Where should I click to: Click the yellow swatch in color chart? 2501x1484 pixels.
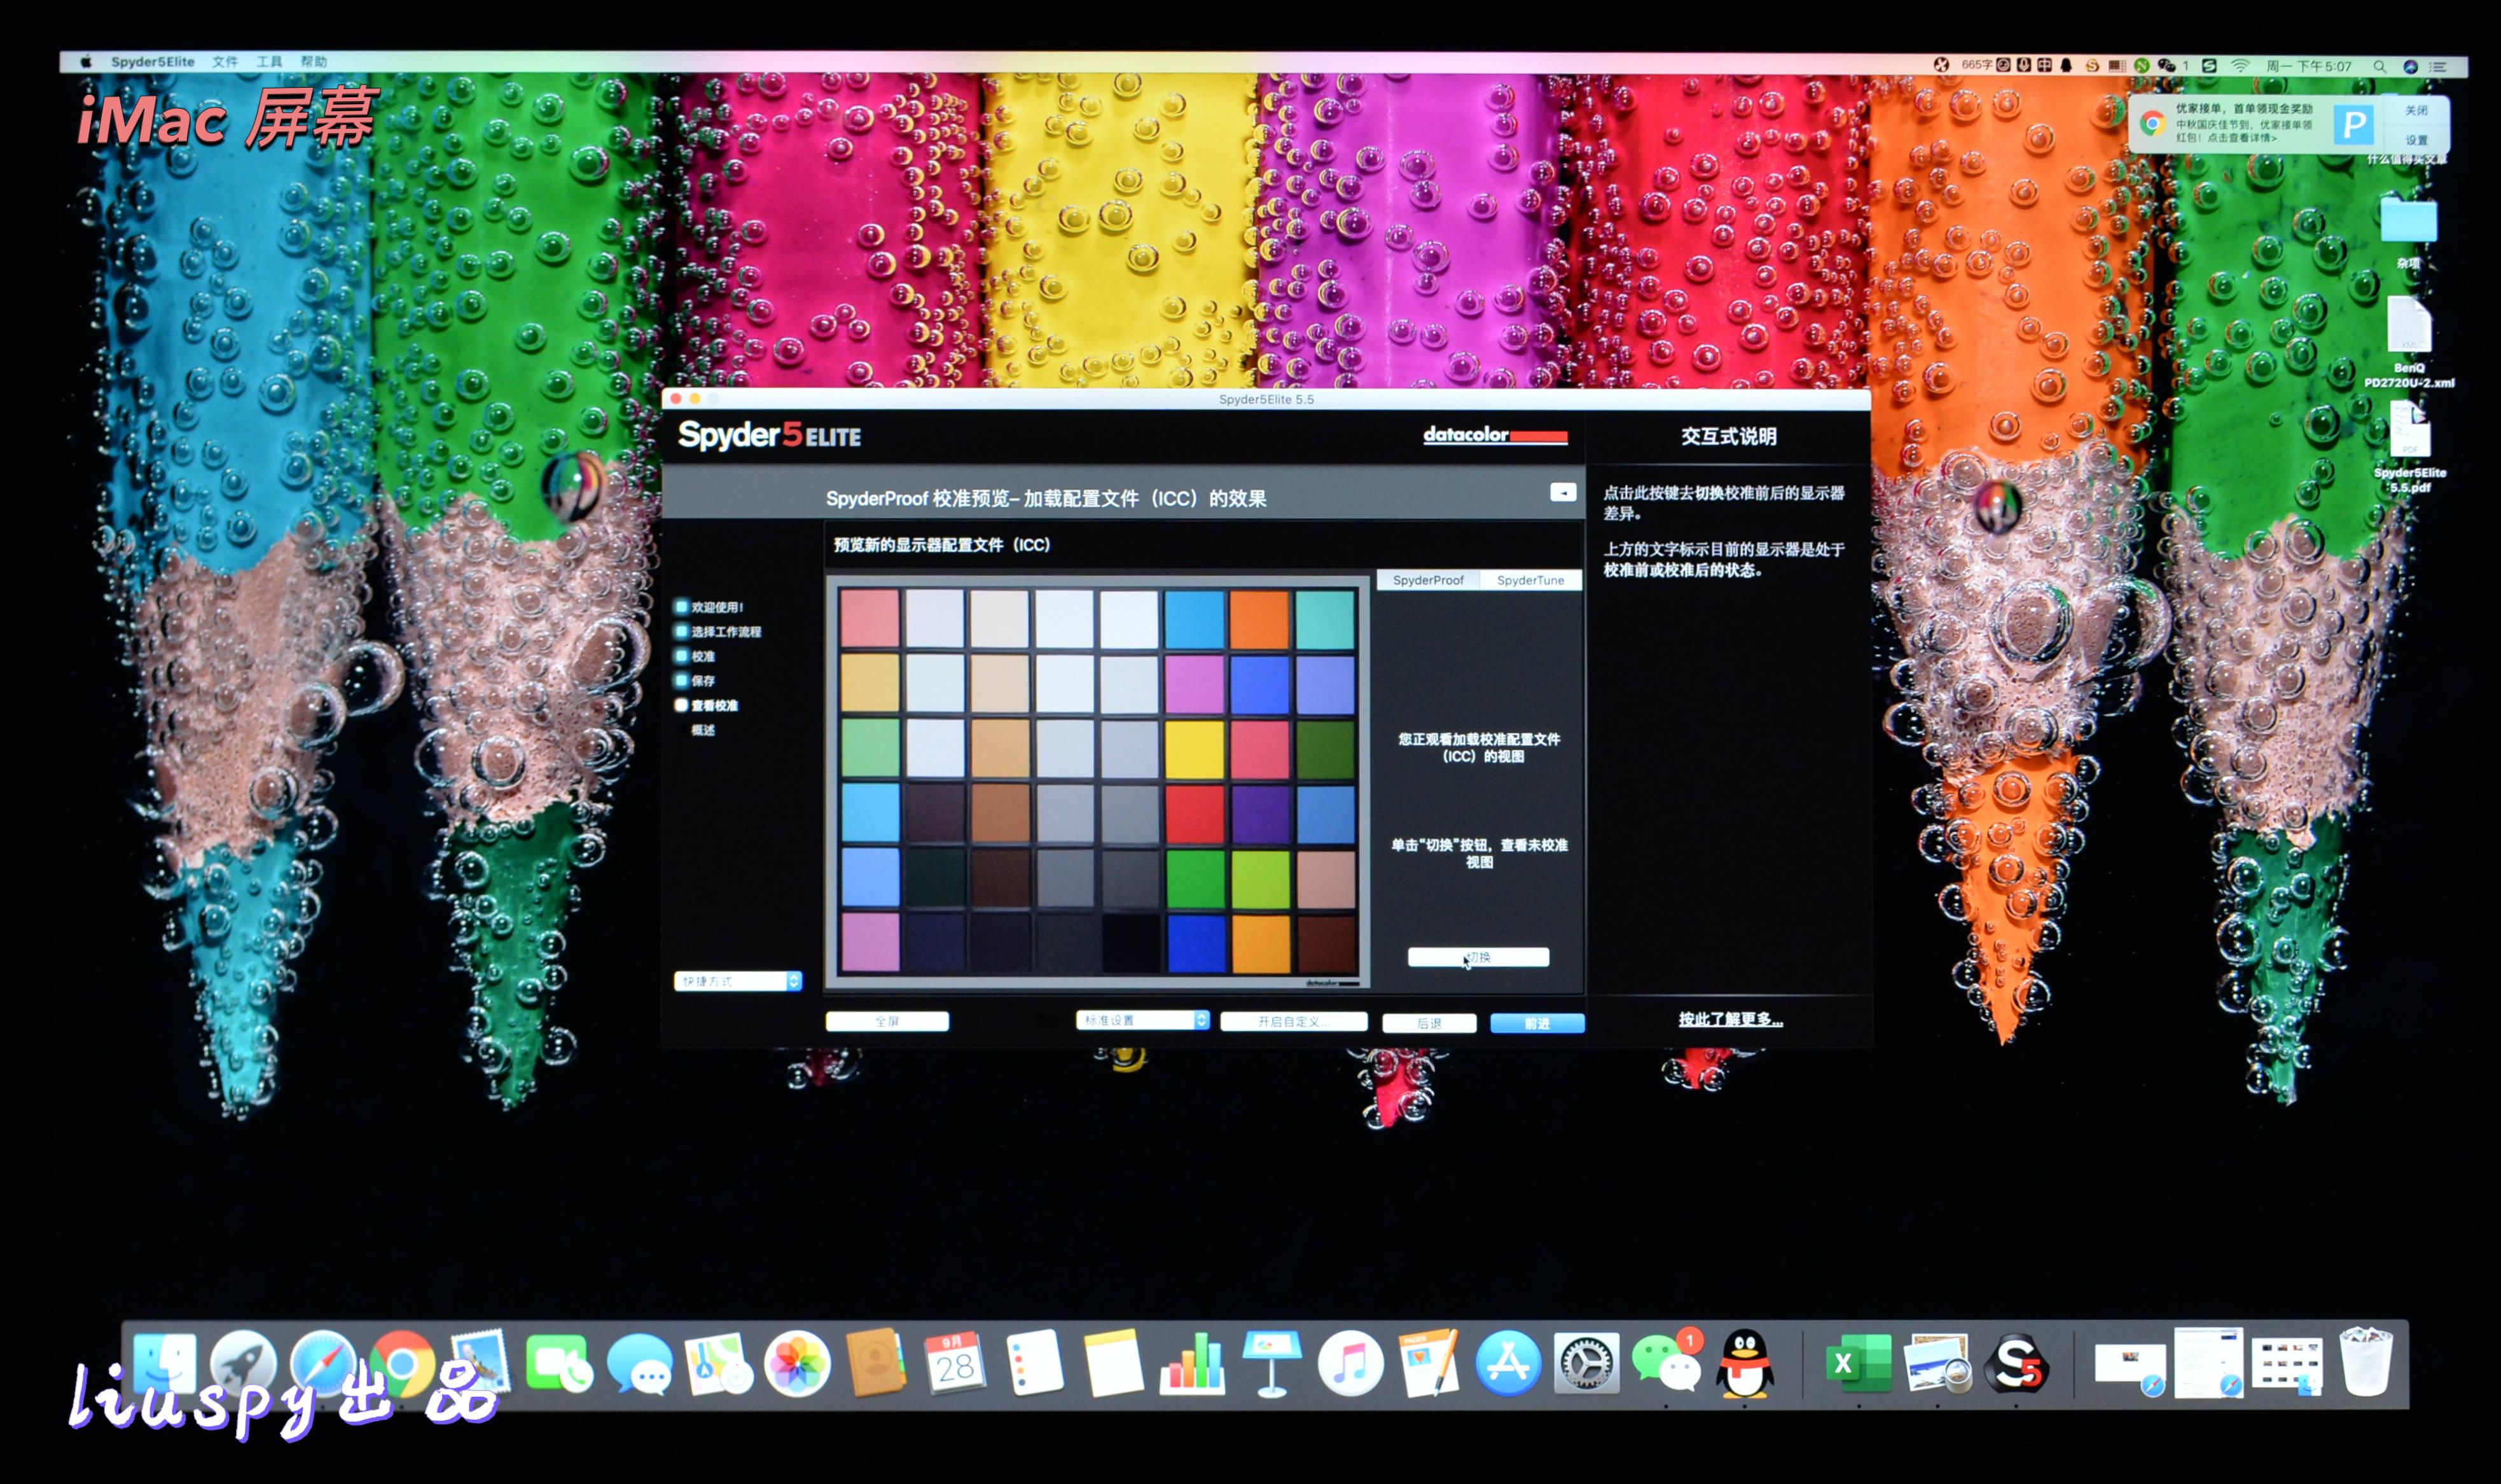pos(1194,749)
